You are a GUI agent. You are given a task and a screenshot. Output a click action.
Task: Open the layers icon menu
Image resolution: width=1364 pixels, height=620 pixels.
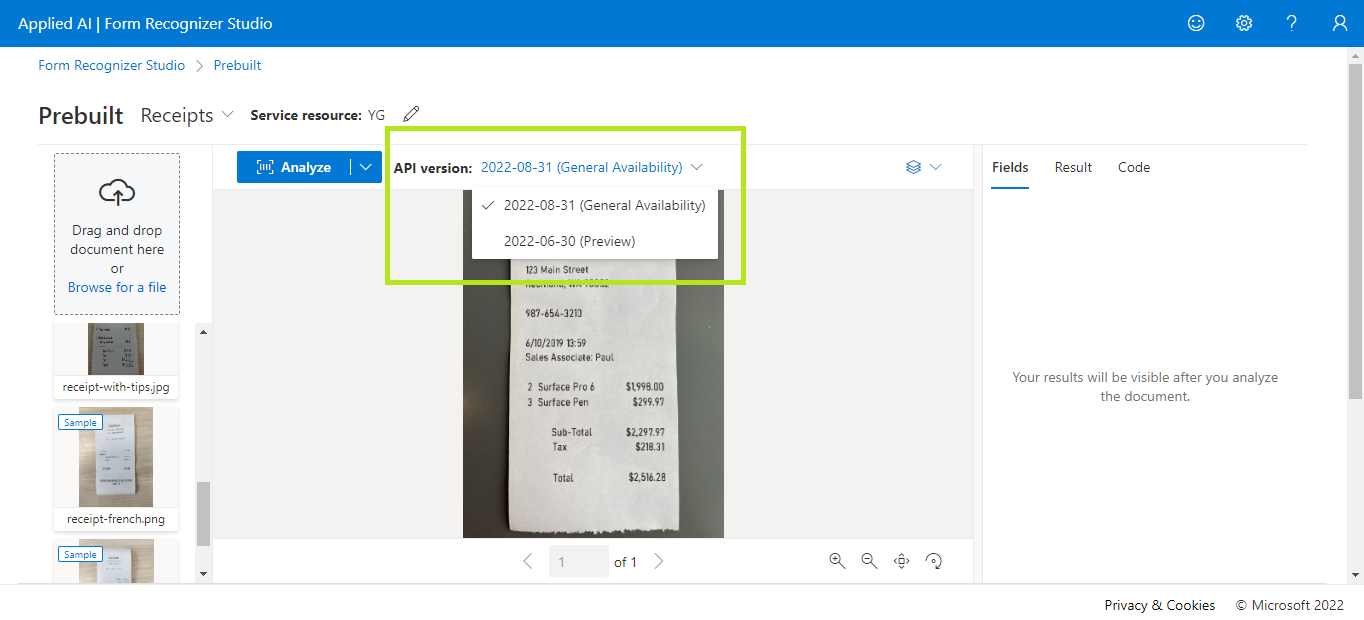coord(913,167)
